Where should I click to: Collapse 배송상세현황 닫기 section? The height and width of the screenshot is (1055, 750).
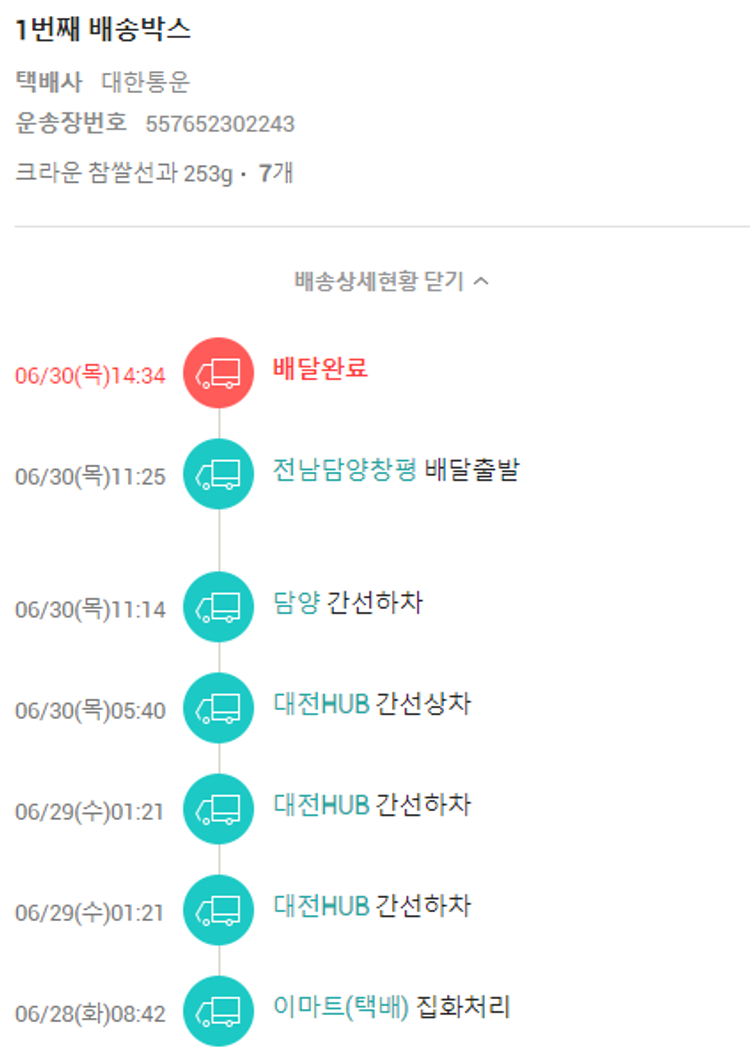coord(380,282)
